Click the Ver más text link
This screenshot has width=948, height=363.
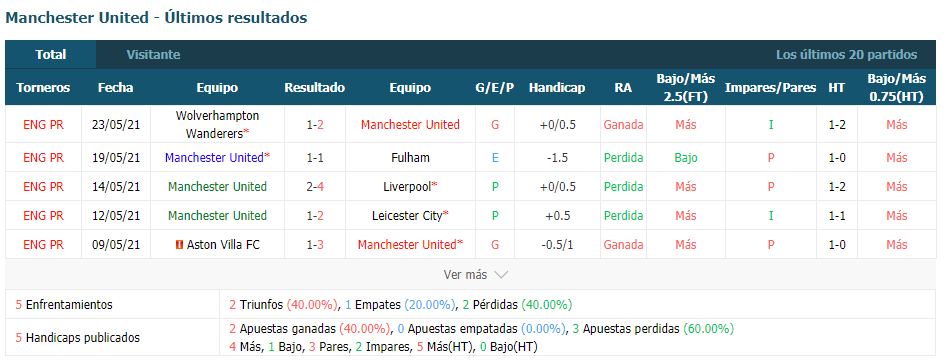tap(465, 275)
